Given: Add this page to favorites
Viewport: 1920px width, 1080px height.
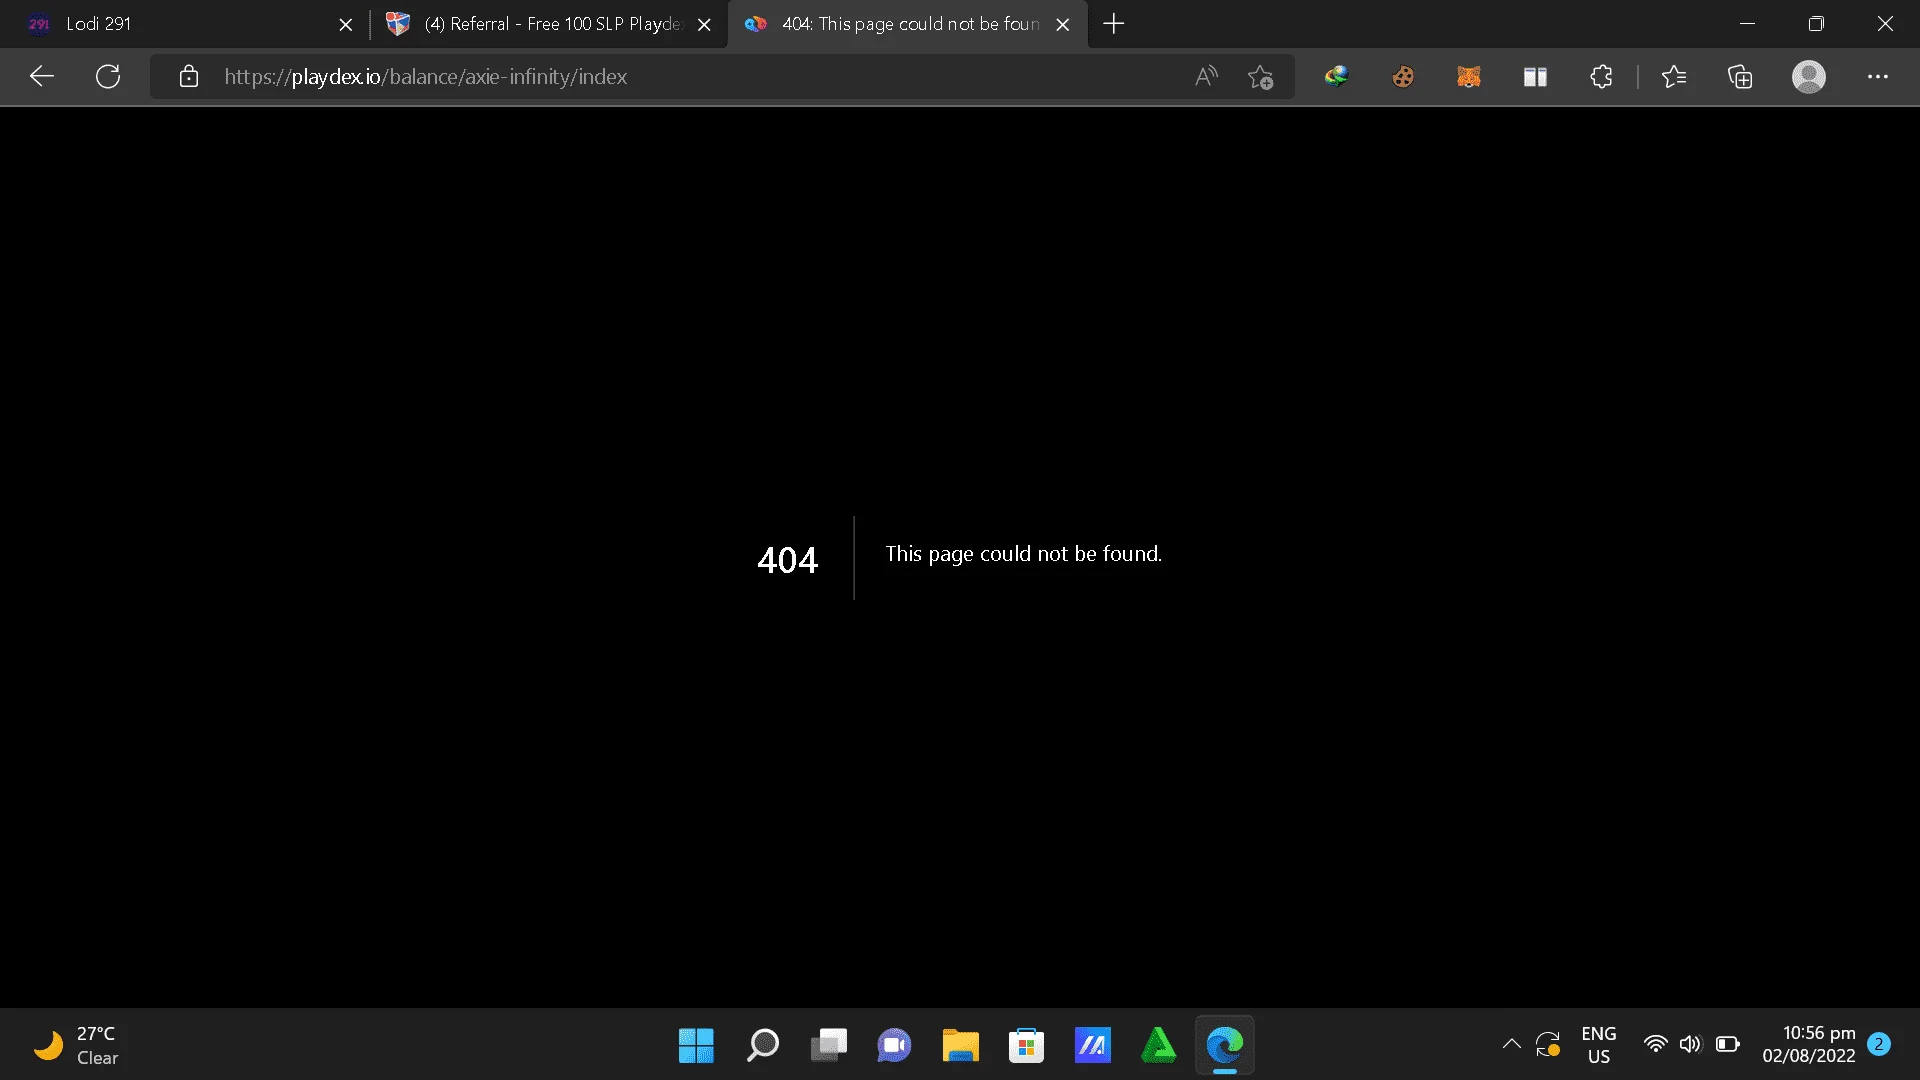Looking at the screenshot, I should tap(1260, 77).
